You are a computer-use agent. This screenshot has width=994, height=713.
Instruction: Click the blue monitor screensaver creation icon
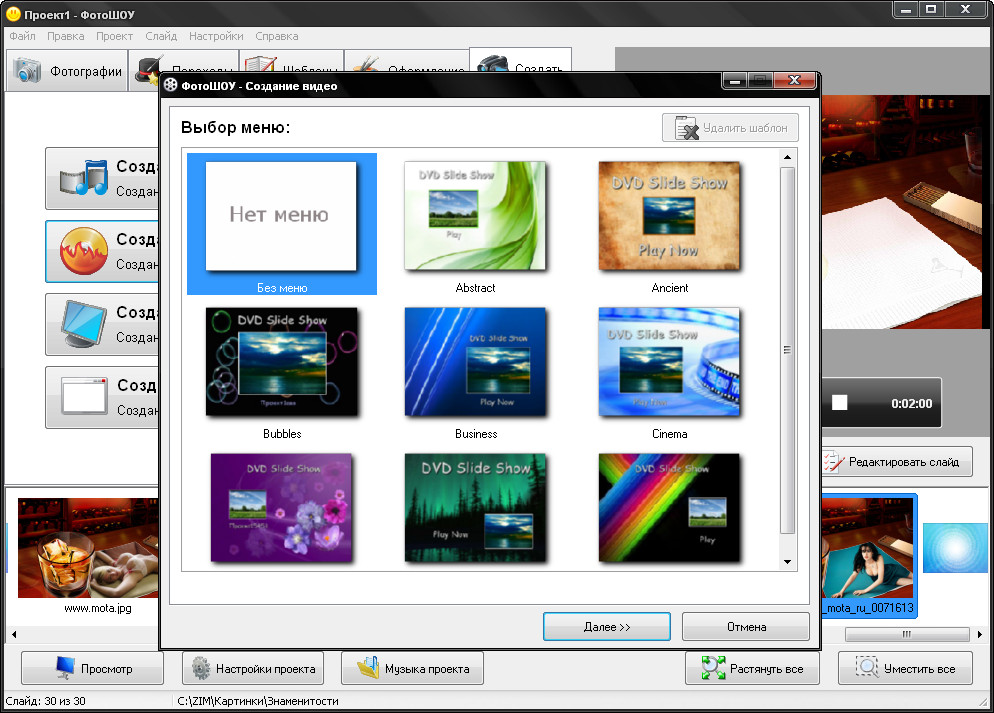click(x=84, y=324)
